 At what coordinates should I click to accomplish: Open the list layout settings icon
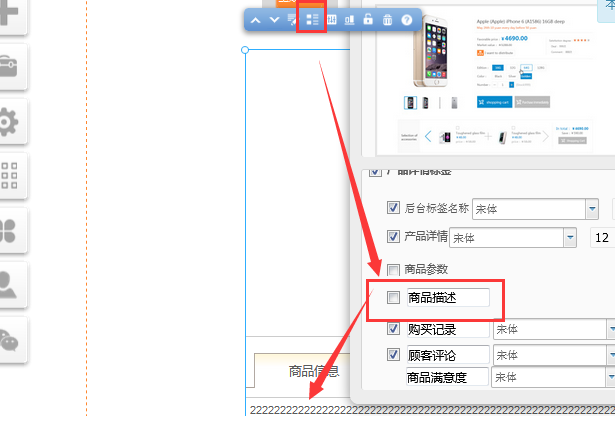(311, 20)
